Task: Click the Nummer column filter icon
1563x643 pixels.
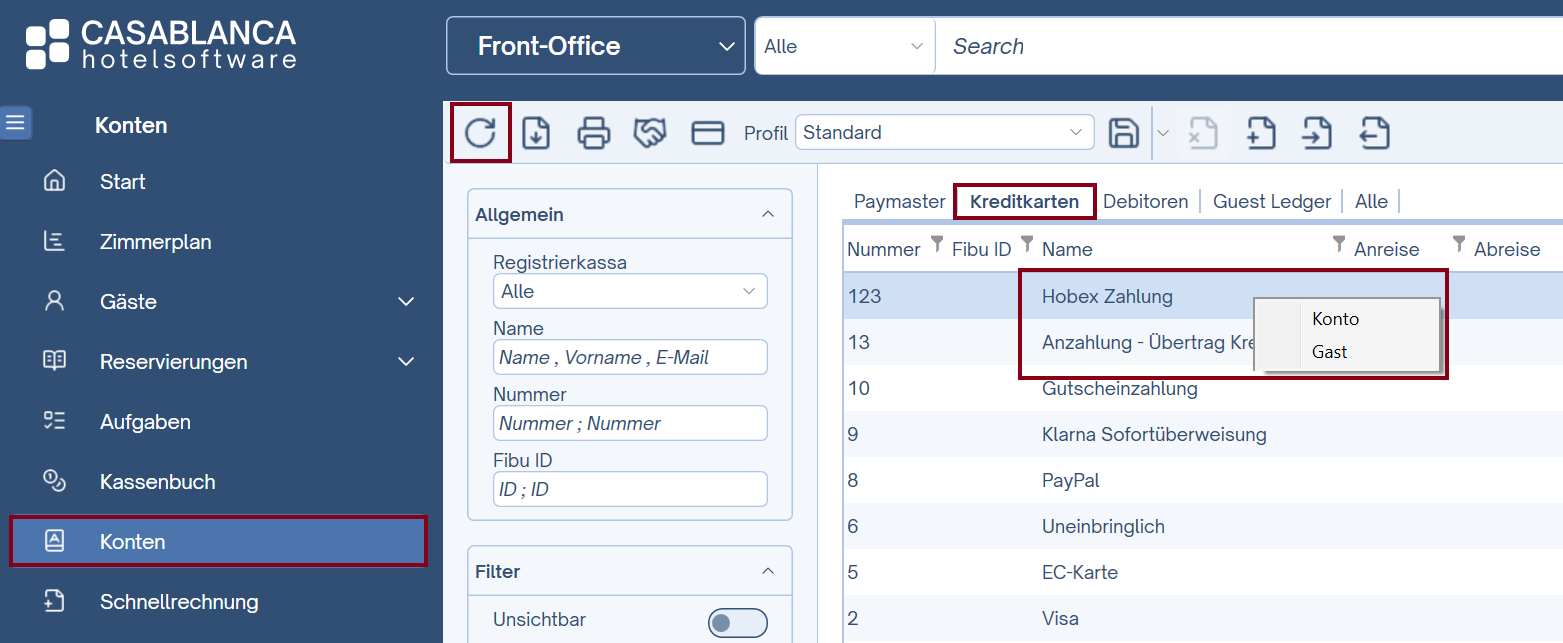Action: (x=937, y=244)
